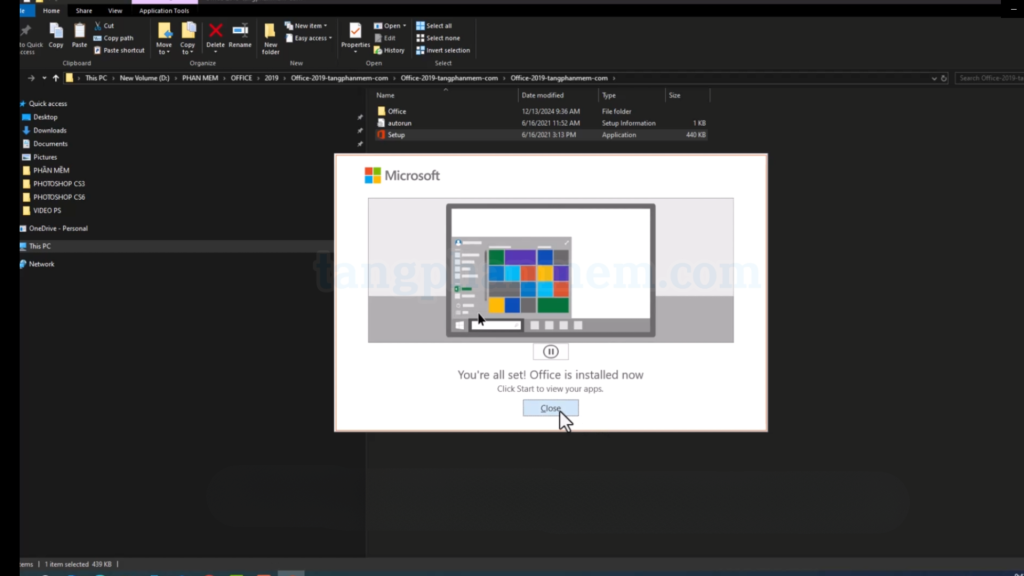Open Downloads in navigation pane

click(50, 130)
